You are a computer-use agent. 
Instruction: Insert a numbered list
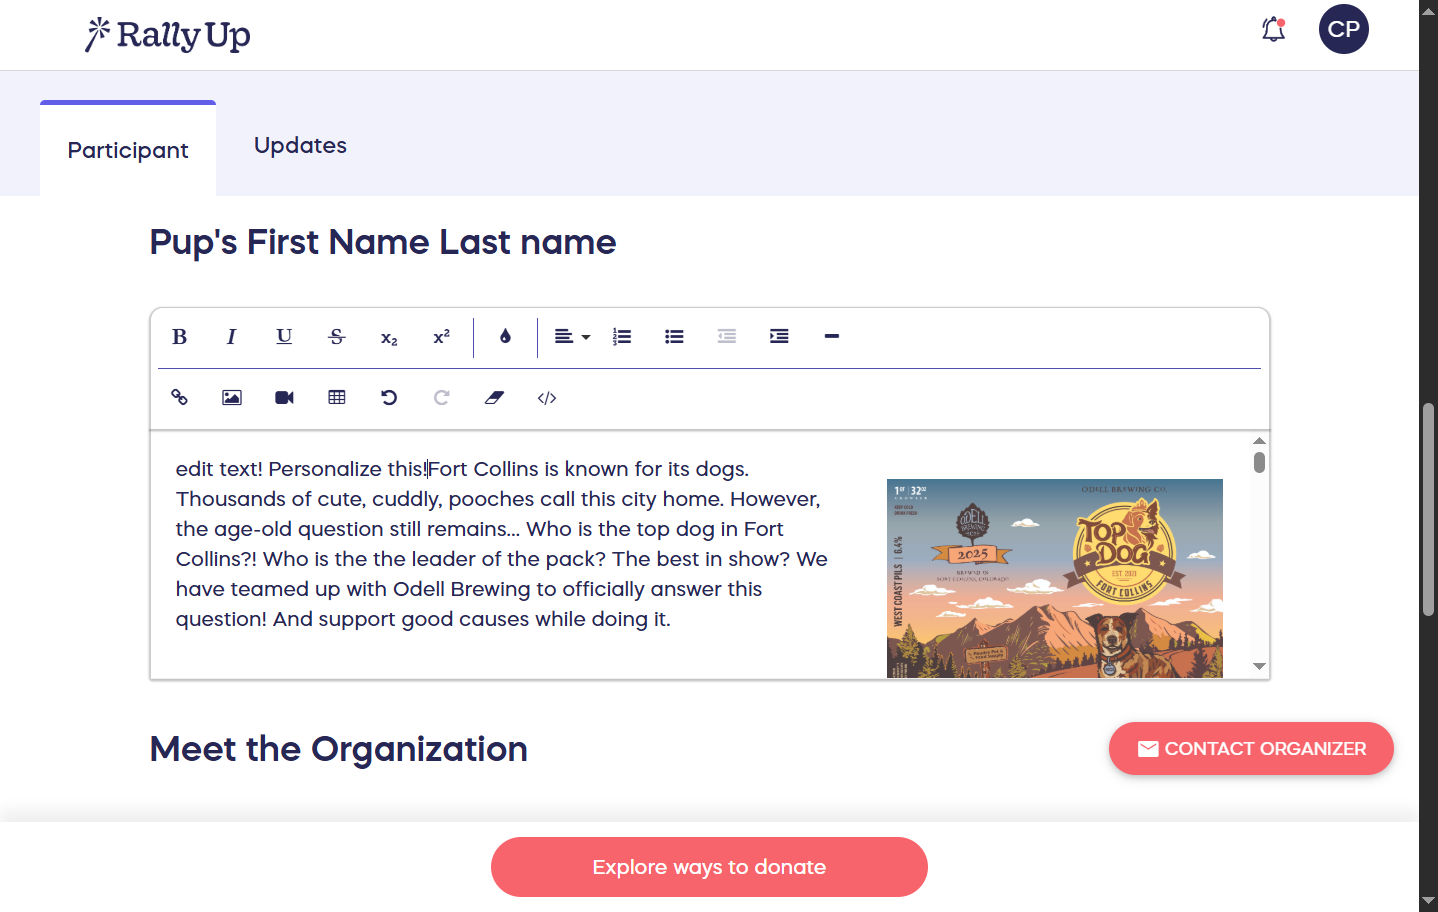click(622, 337)
